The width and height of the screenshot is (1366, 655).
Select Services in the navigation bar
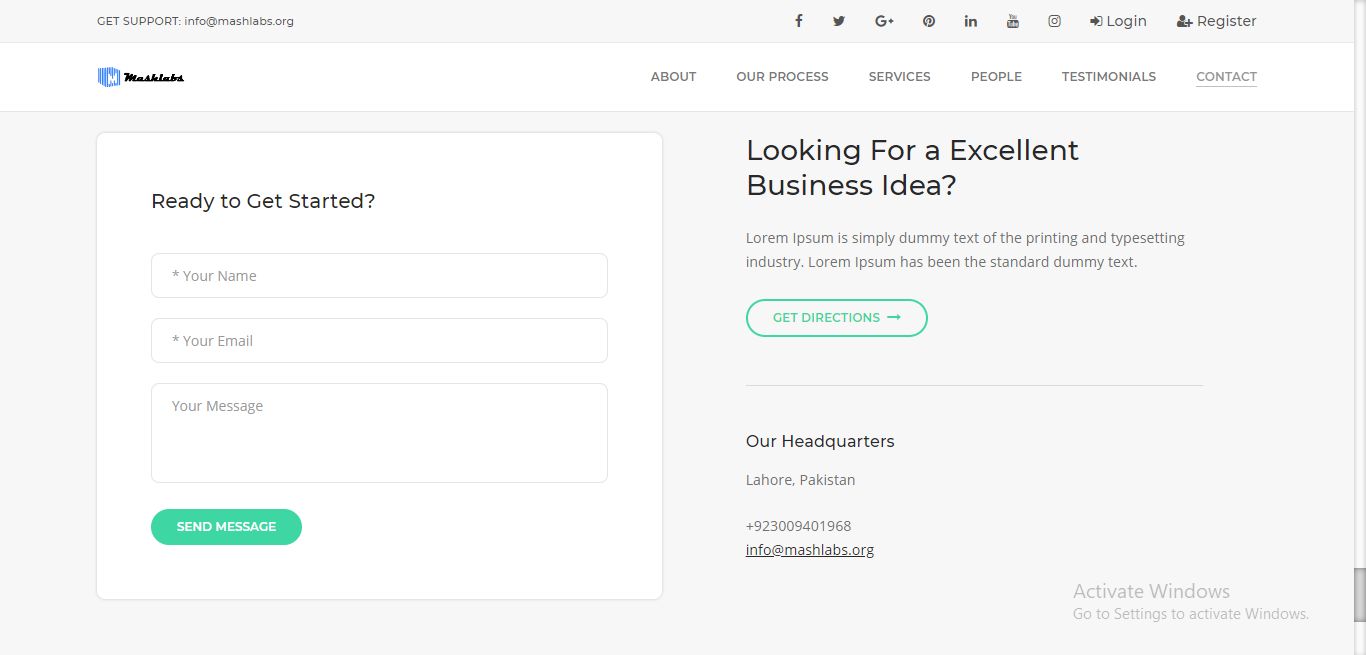(899, 77)
